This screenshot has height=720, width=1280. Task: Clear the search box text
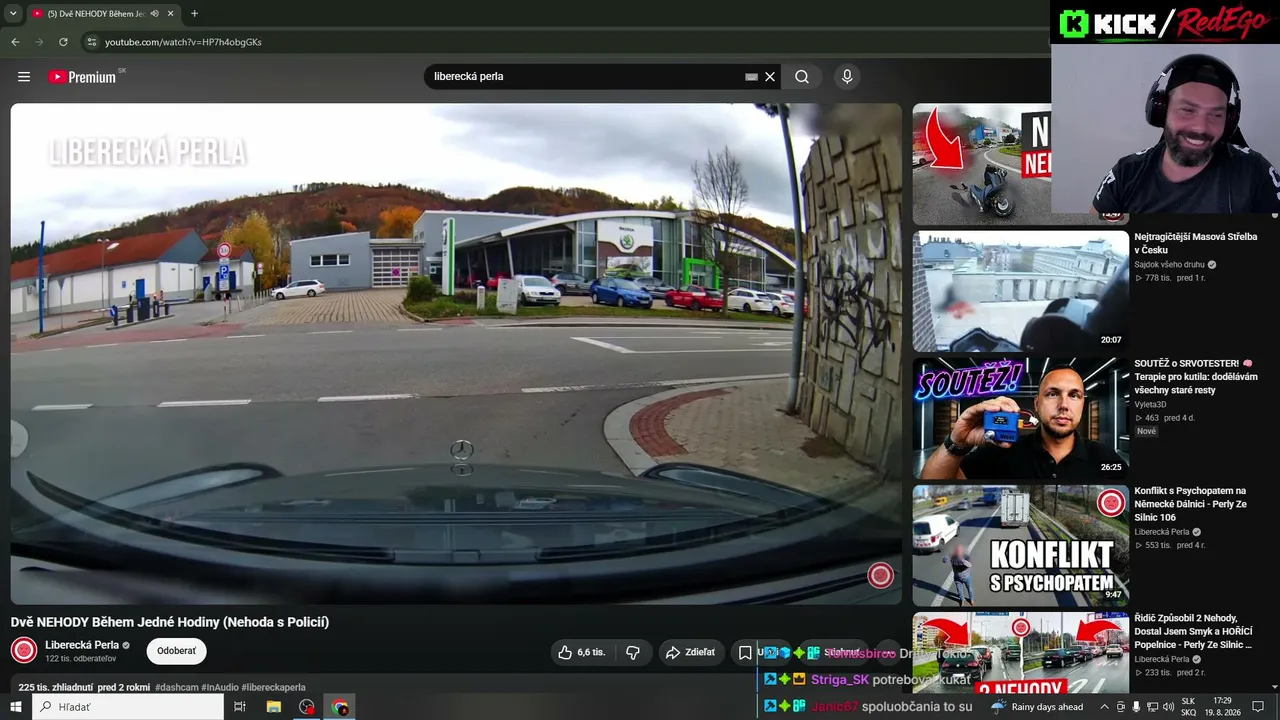pyautogui.click(x=770, y=77)
